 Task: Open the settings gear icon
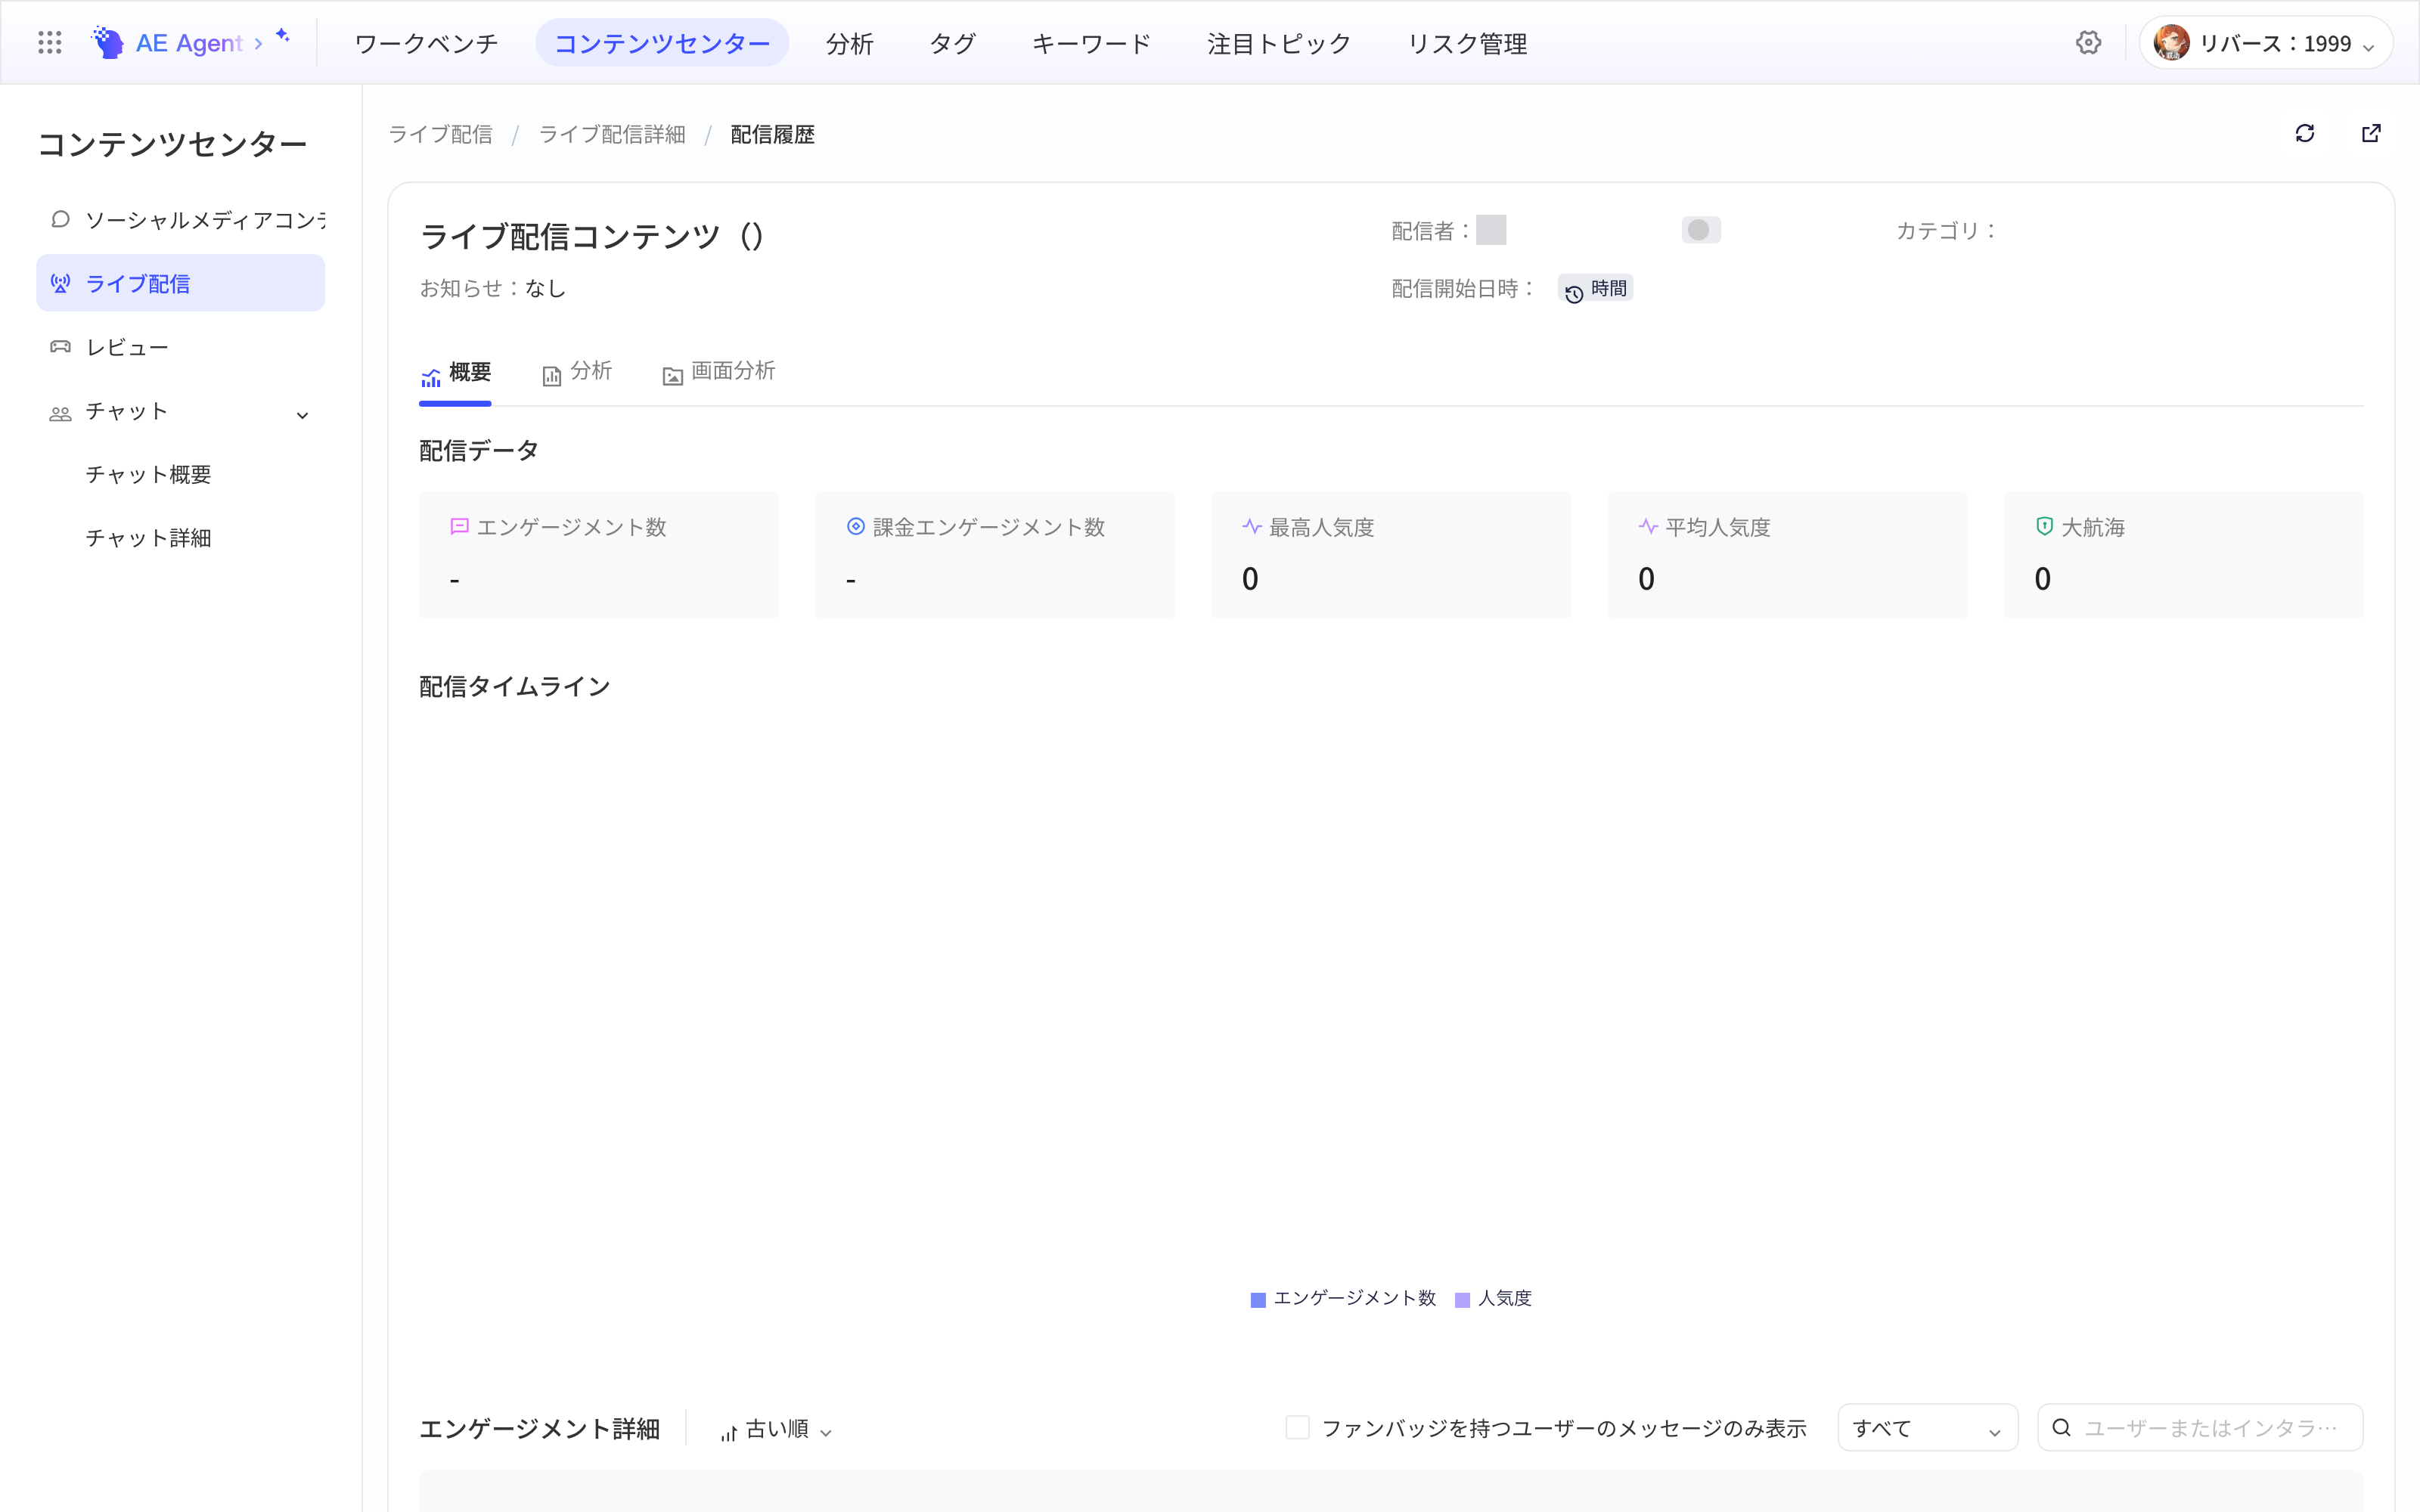coord(2088,43)
